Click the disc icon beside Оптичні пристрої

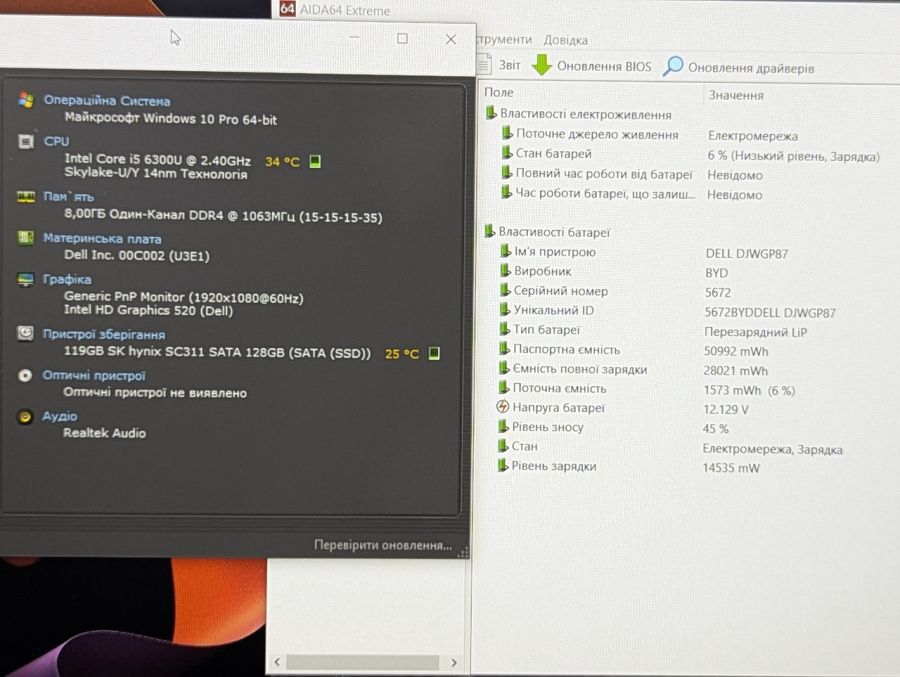(25, 376)
